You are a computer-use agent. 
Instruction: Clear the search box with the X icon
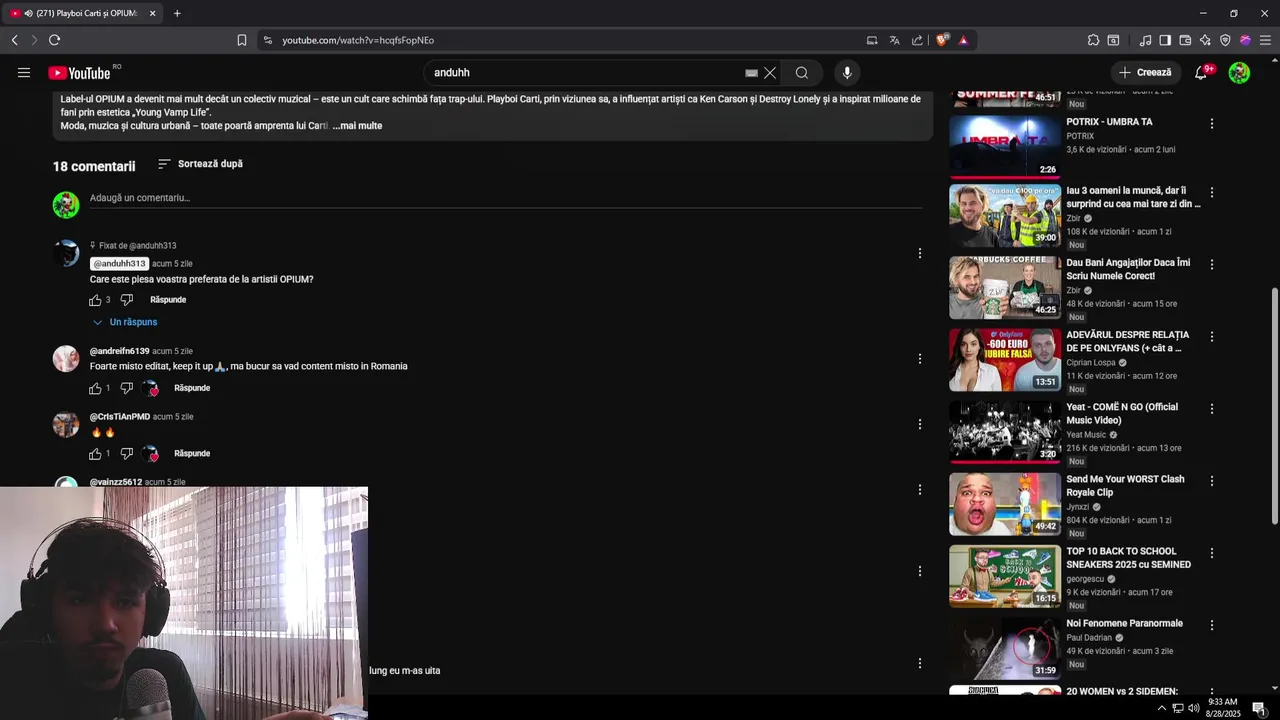[770, 73]
